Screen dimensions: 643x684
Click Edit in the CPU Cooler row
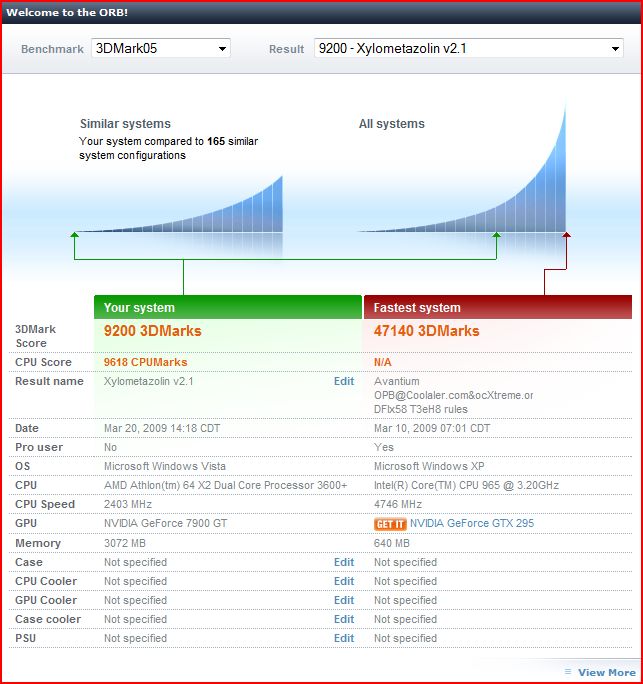click(x=344, y=581)
